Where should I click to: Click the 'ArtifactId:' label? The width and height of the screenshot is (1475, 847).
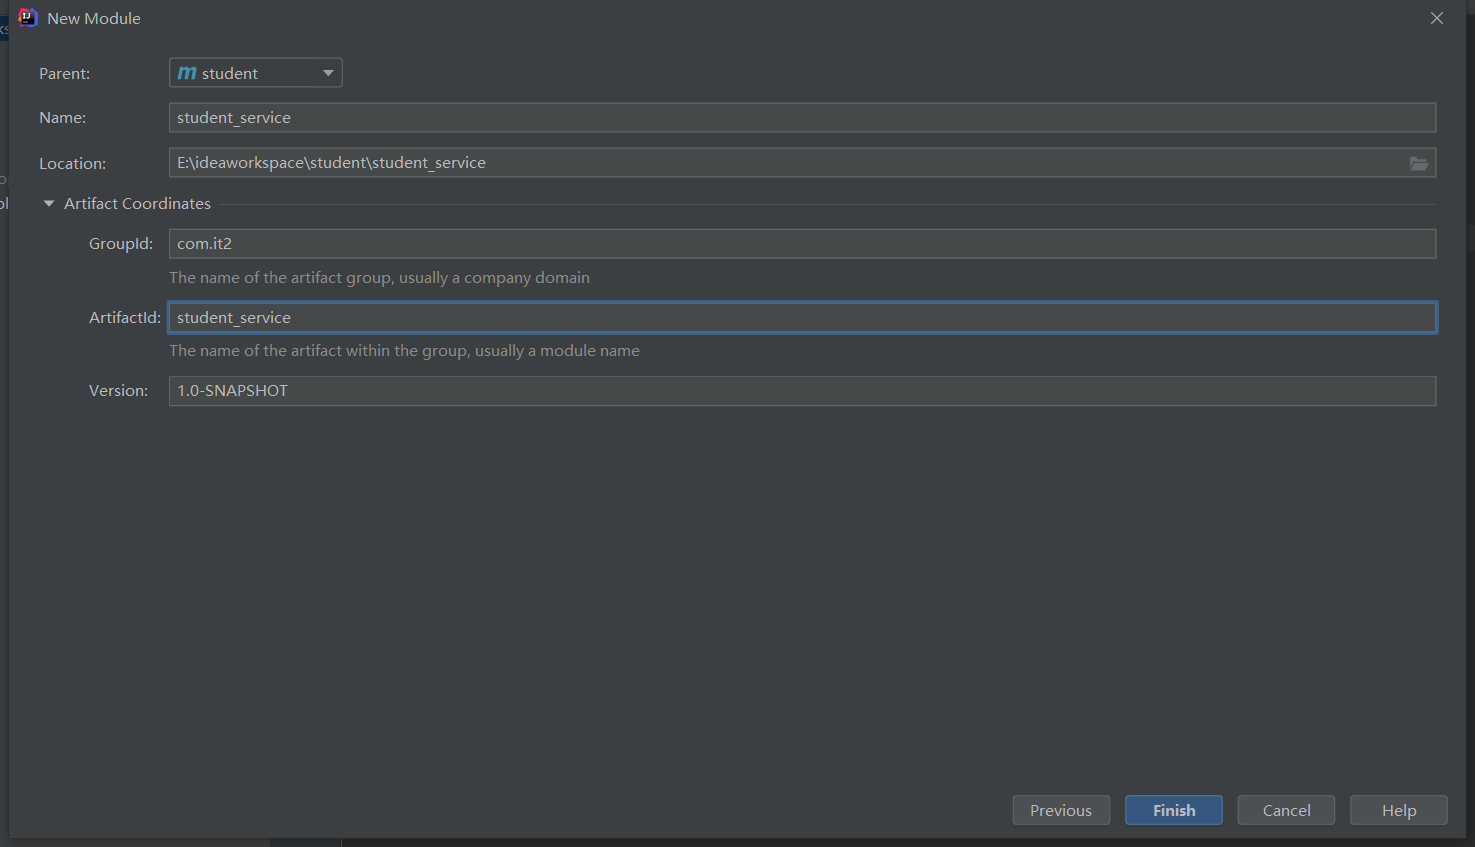[125, 317]
